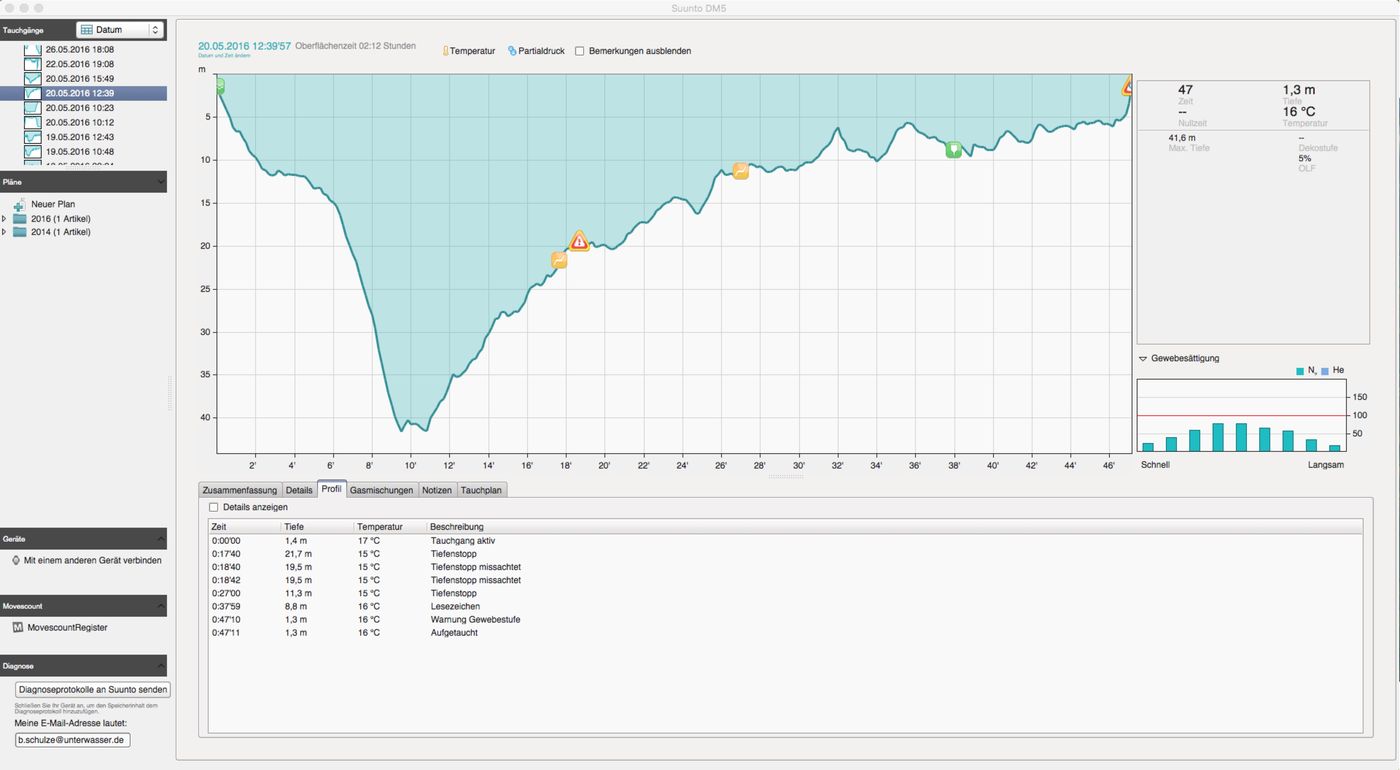This screenshot has height=770, width=1400.
Task: Click the yellow deep stop marker at 21.7 m
Action: click(559, 260)
